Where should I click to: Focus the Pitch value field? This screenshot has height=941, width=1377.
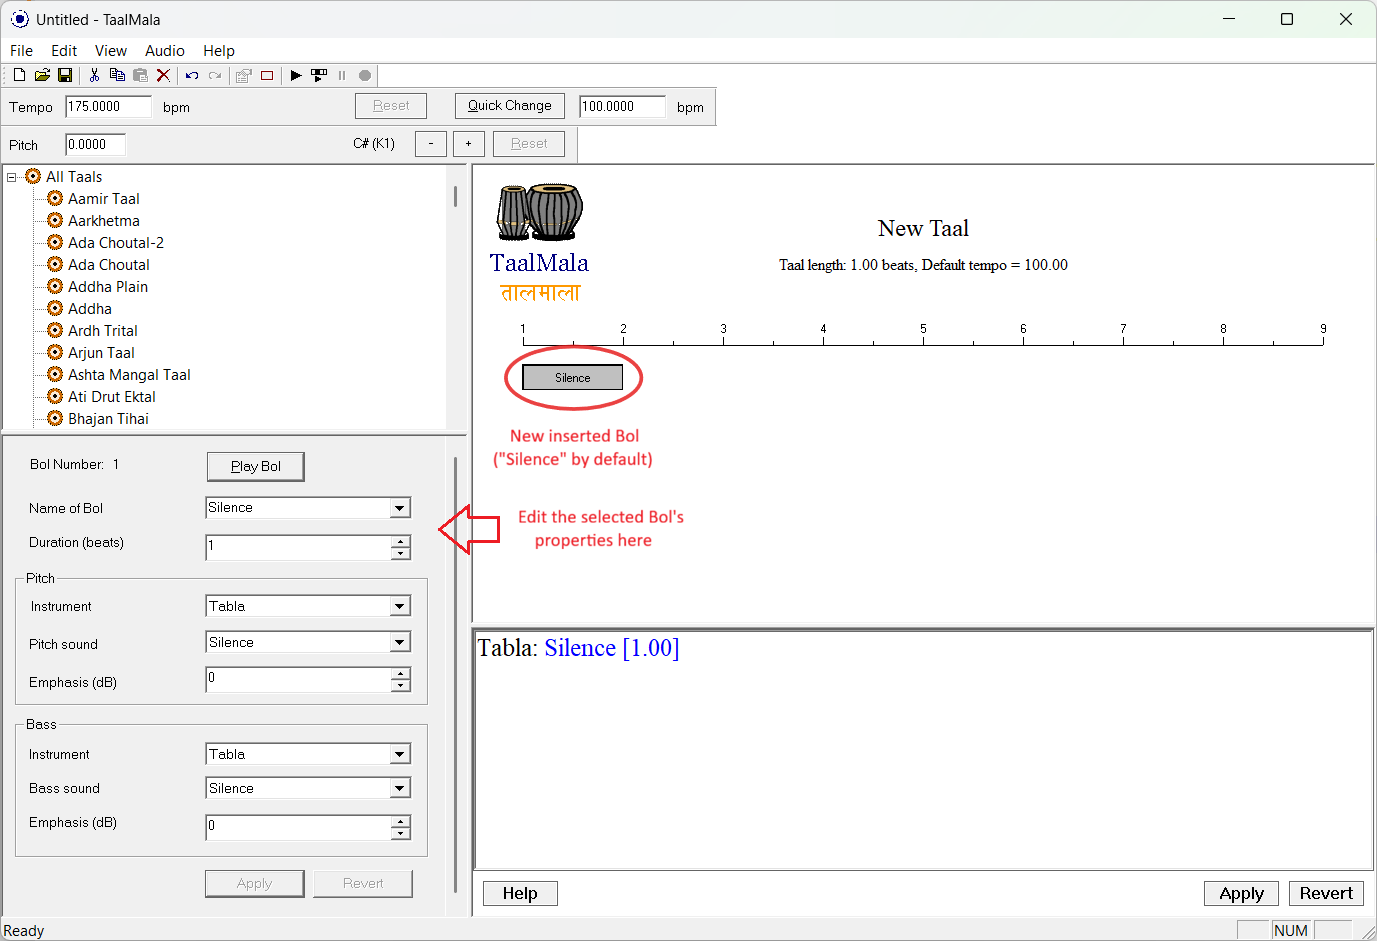96,145
